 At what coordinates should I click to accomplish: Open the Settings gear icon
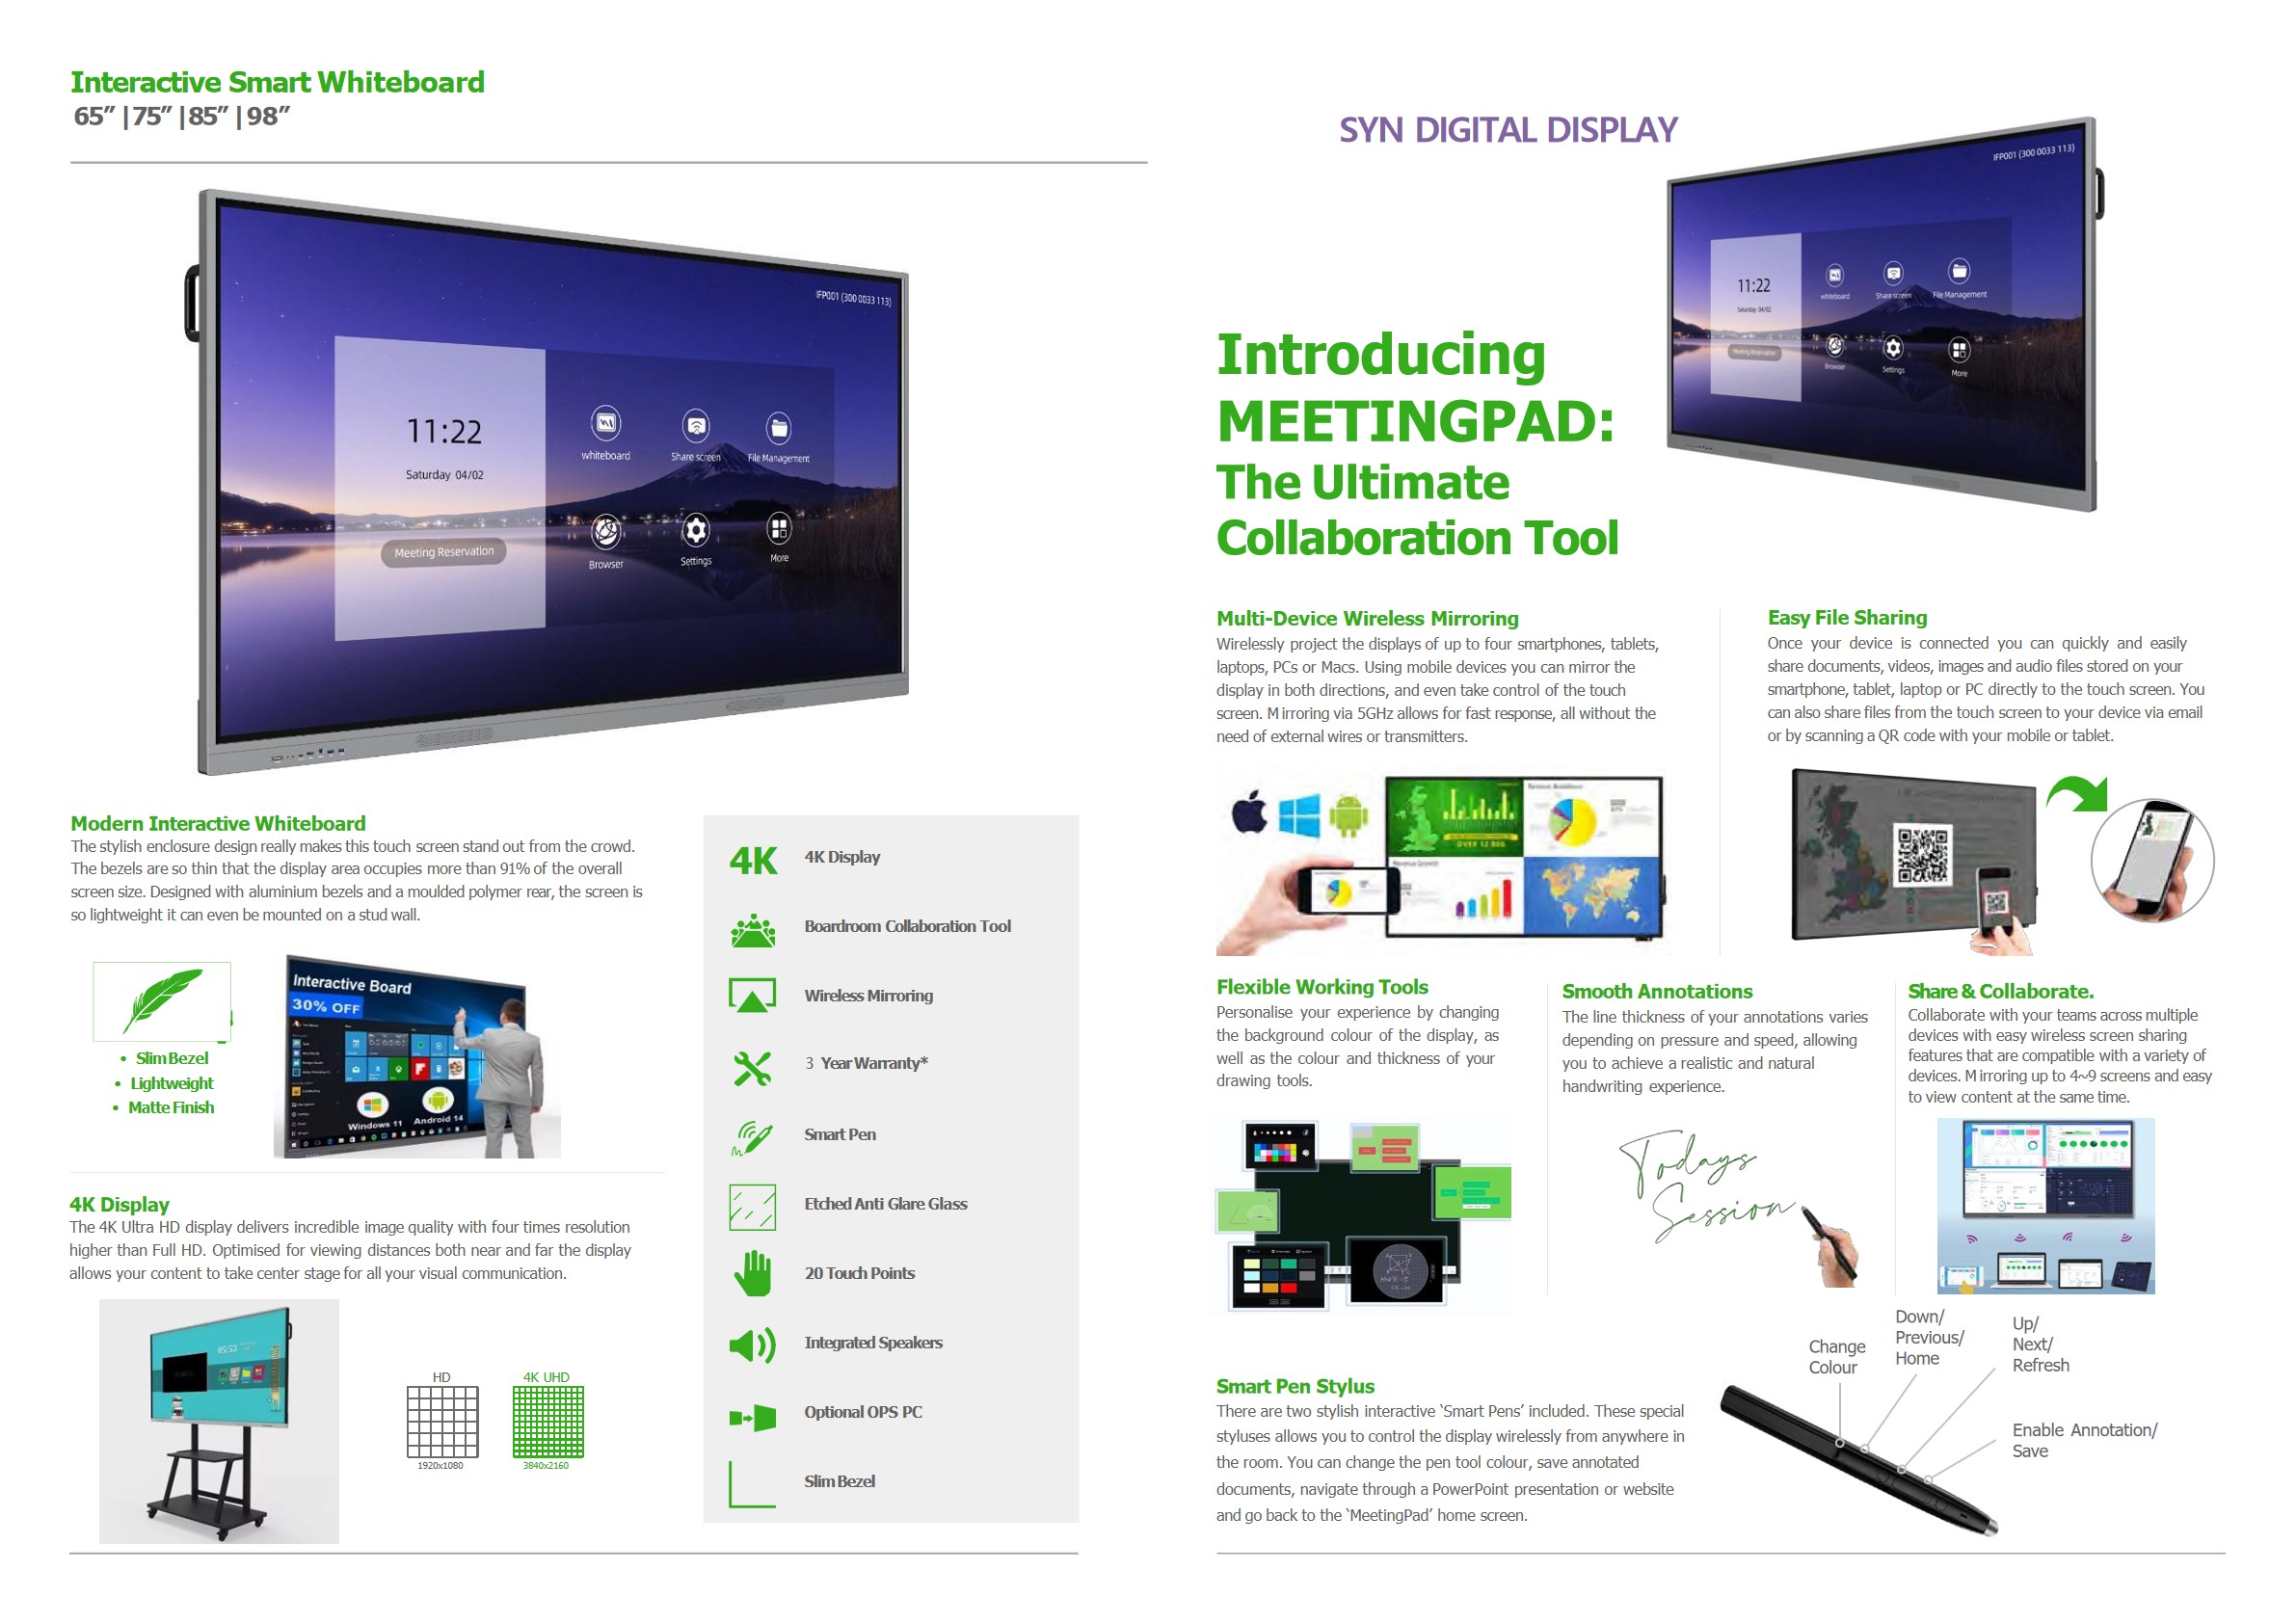pos(696,531)
